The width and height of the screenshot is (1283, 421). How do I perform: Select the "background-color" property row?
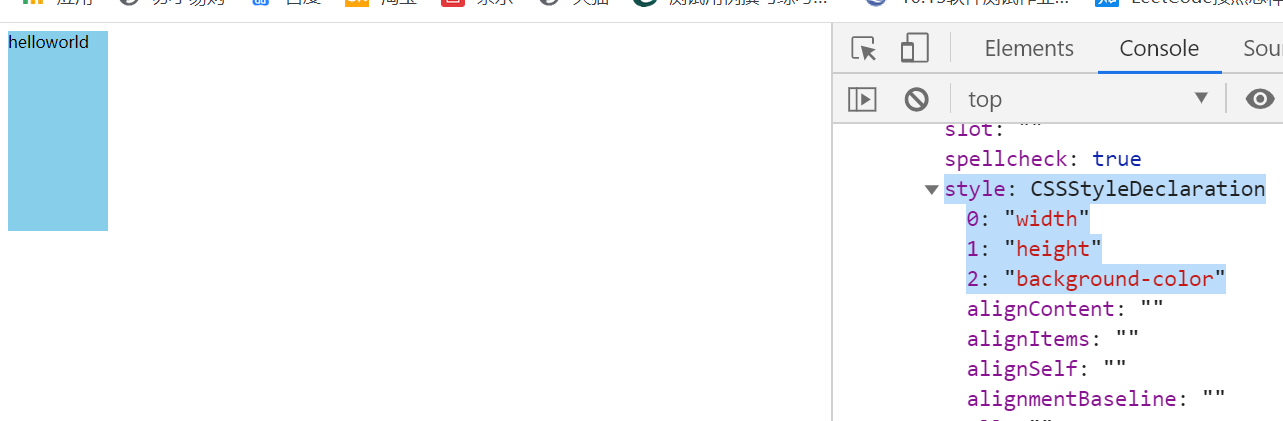(x=1096, y=279)
